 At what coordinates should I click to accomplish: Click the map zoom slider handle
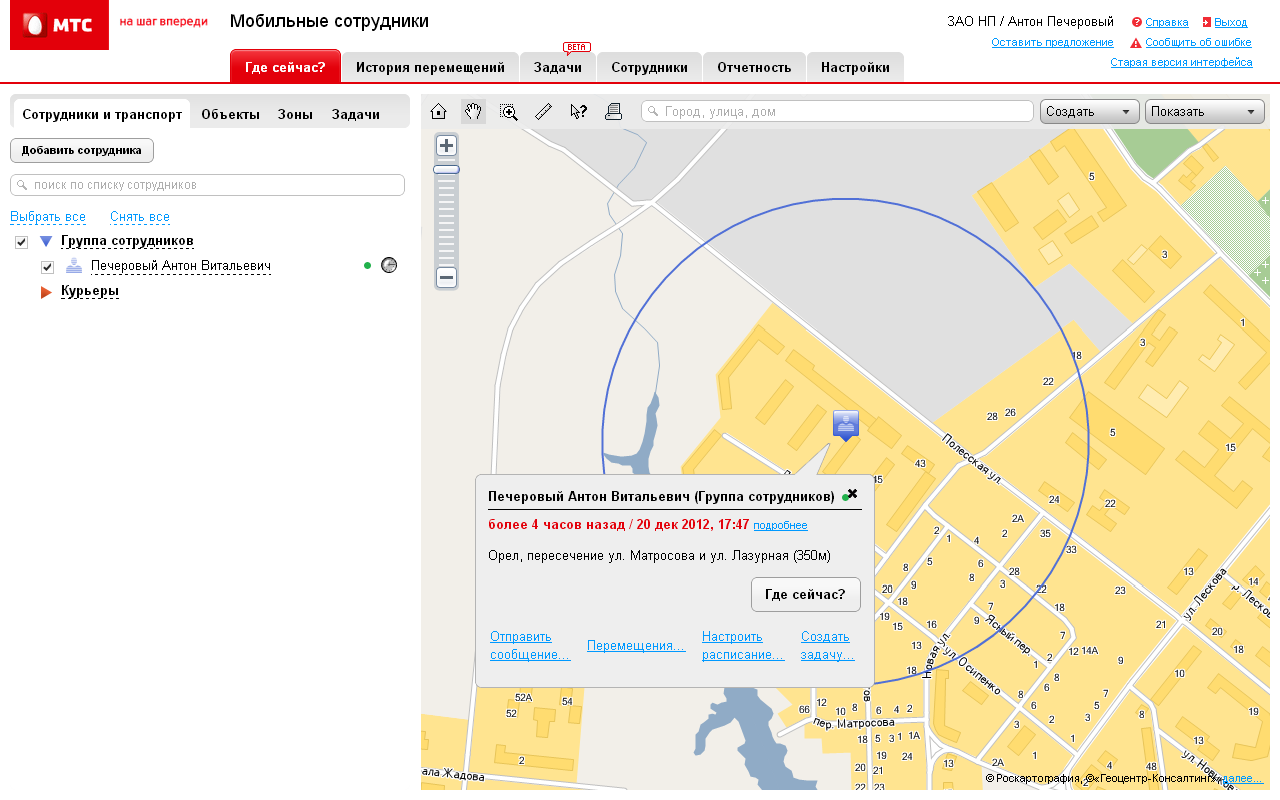click(446, 170)
